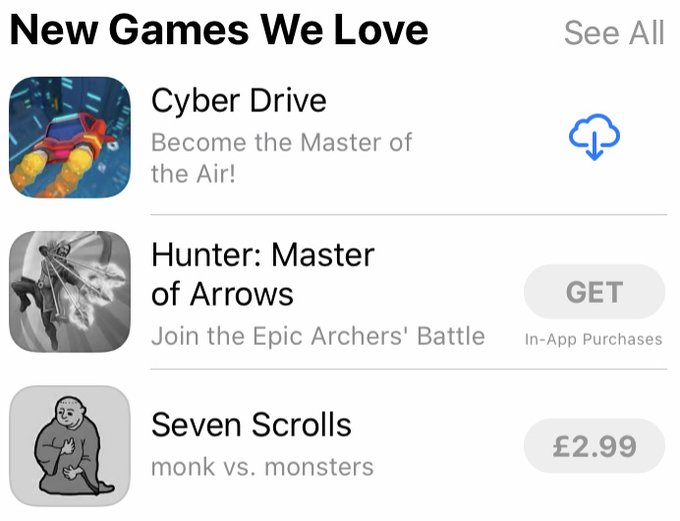680x521 pixels.
Task: Click the New Games We Love heading
Action: point(219,30)
